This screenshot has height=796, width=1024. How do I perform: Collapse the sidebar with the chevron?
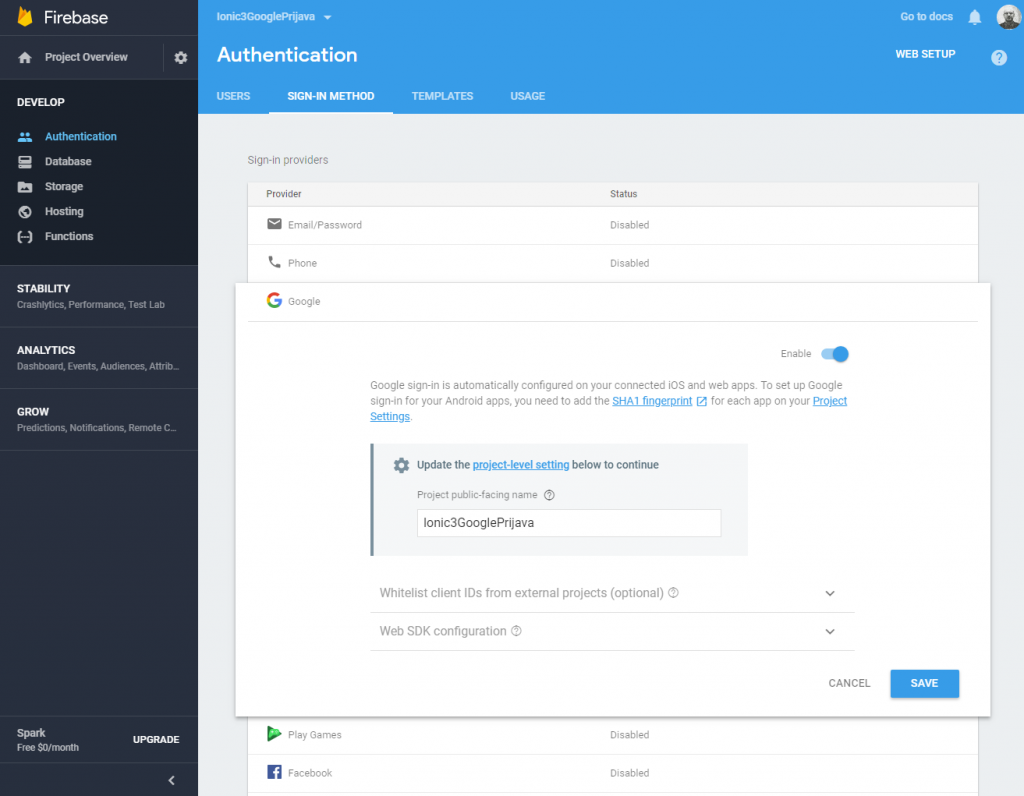click(x=171, y=780)
